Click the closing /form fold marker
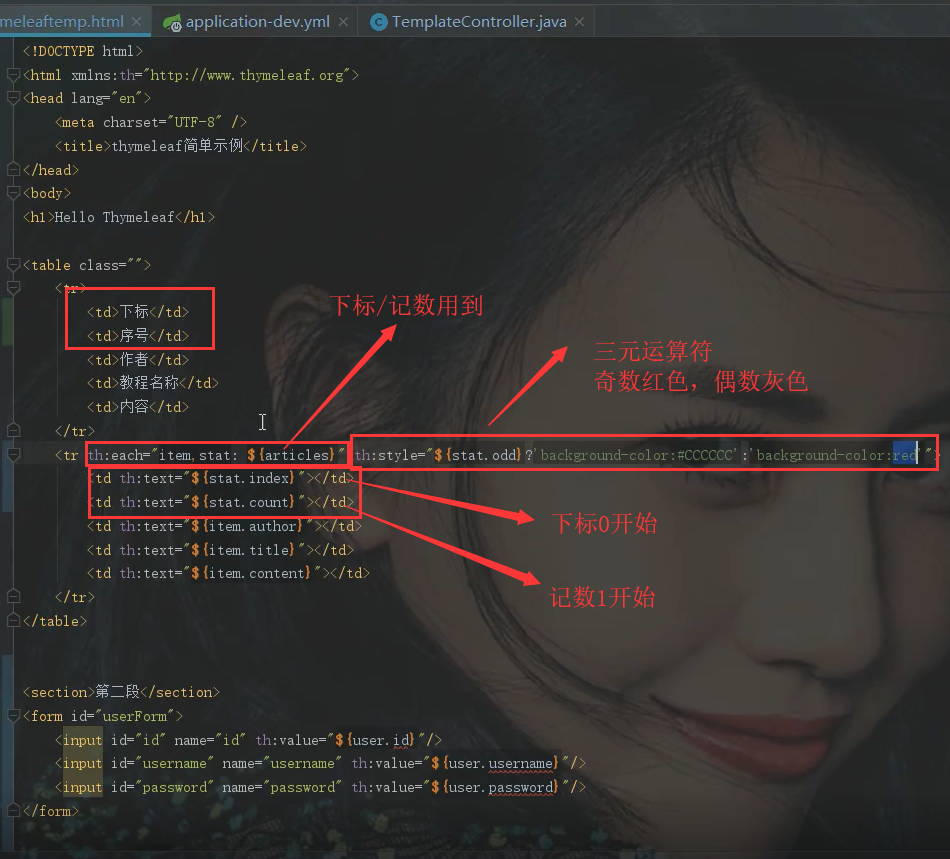 tap(13, 811)
